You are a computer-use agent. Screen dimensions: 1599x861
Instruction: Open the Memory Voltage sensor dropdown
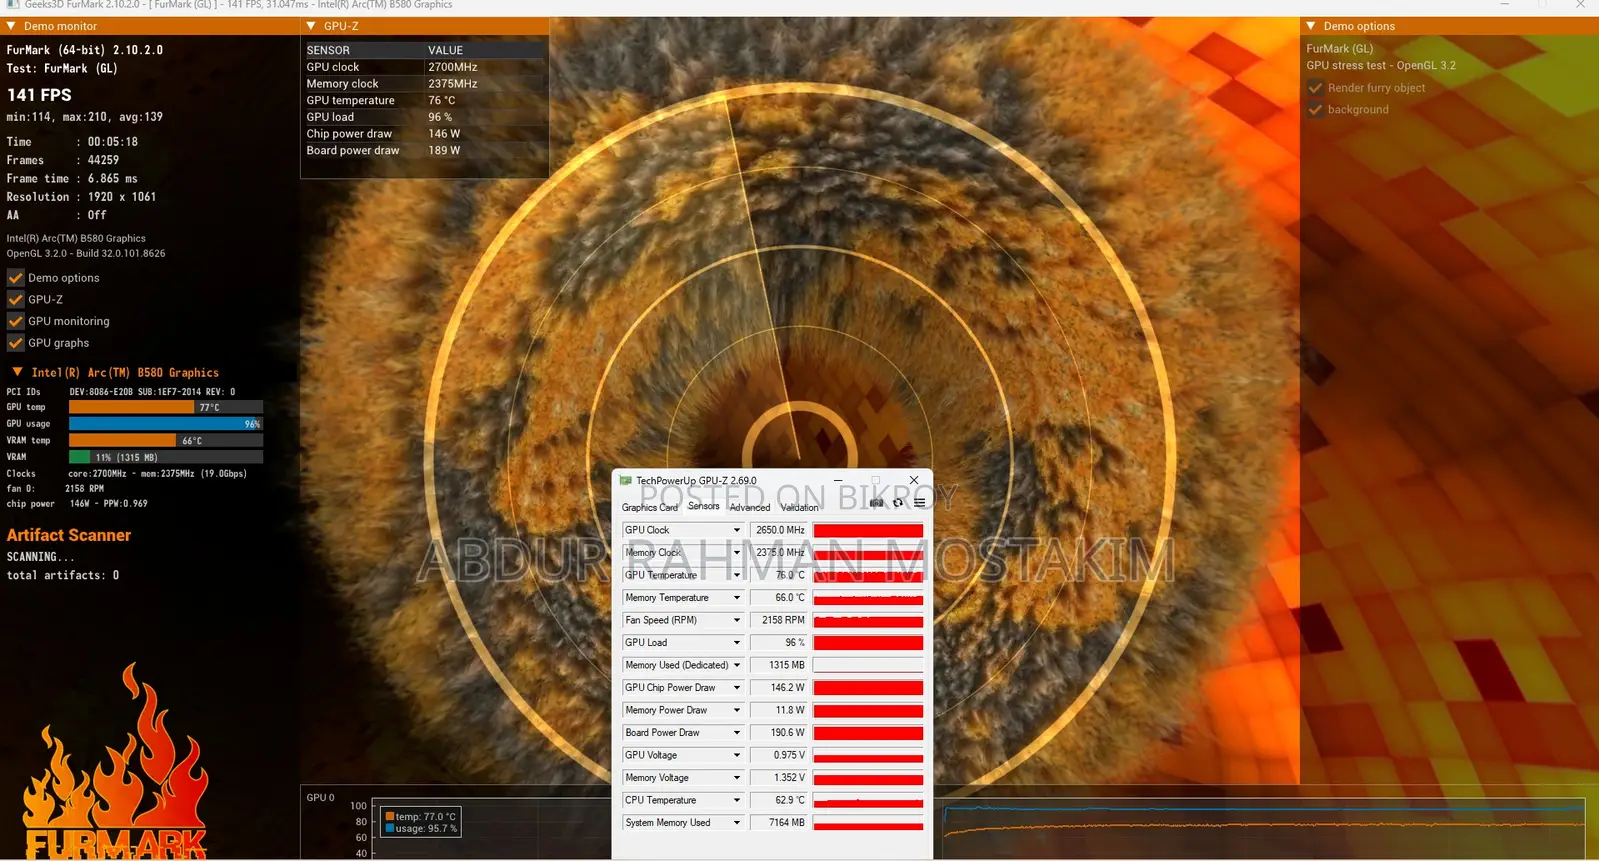tap(737, 778)
